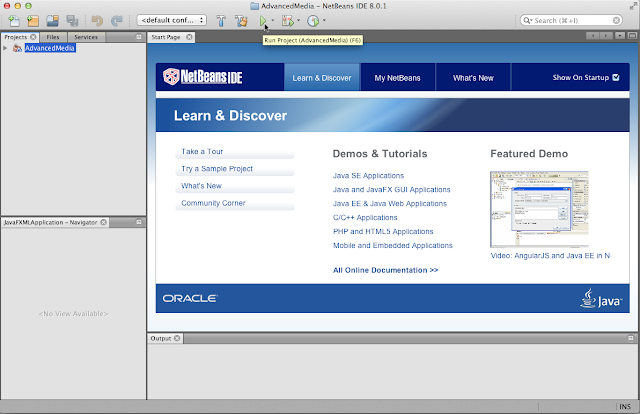
Task: Switch to the Files tab
Action: click(53, 37)
